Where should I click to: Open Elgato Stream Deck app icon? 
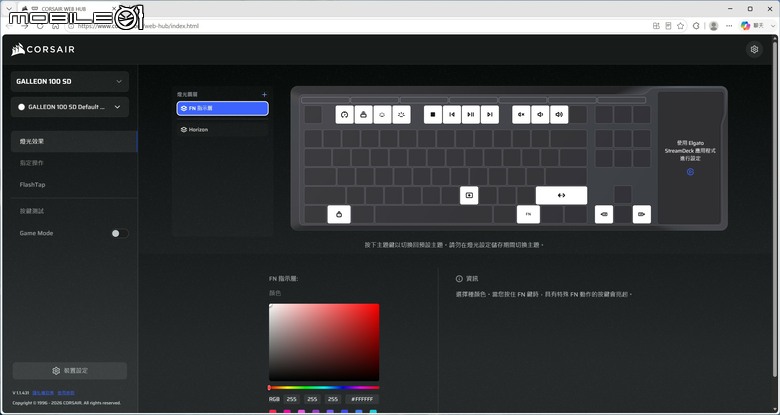click(690, 172)
